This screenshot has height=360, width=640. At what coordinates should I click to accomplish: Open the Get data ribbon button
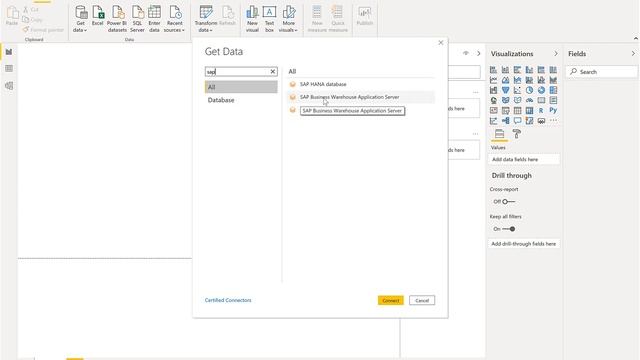click(x=80, y=19)
